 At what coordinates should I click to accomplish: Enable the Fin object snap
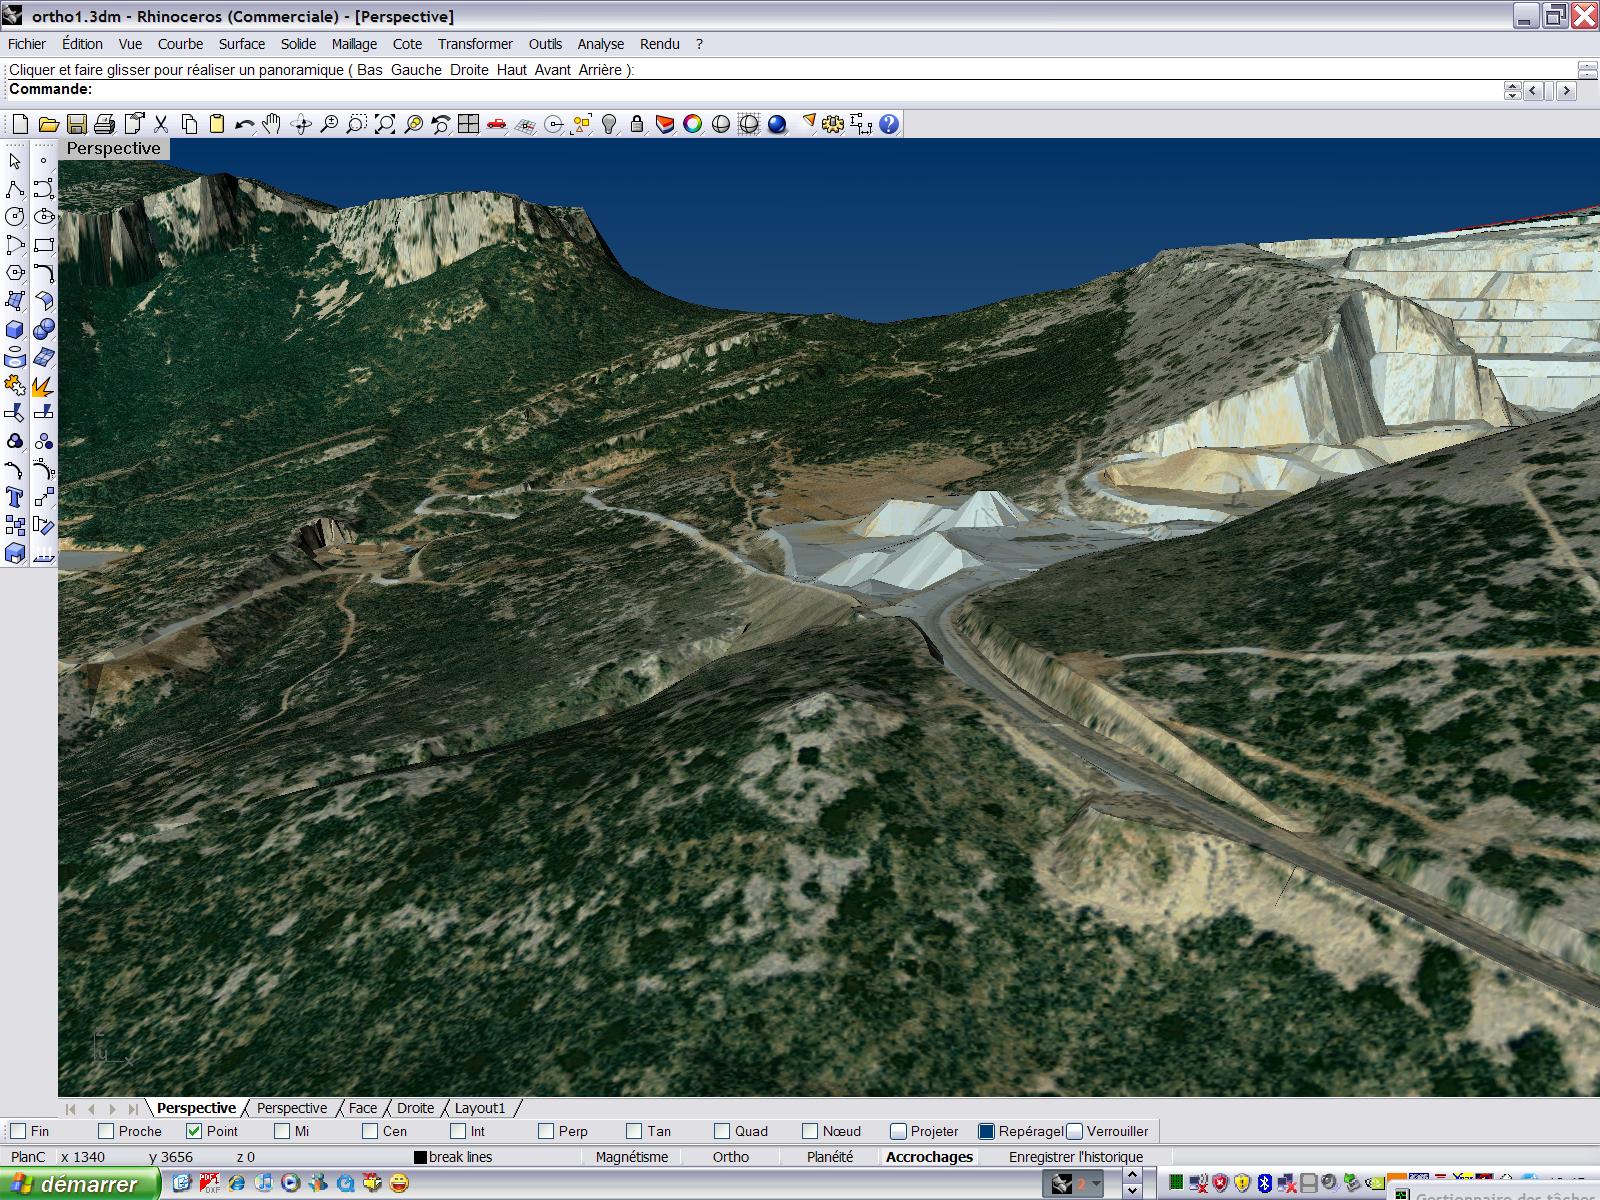(x=18, y=1131)
